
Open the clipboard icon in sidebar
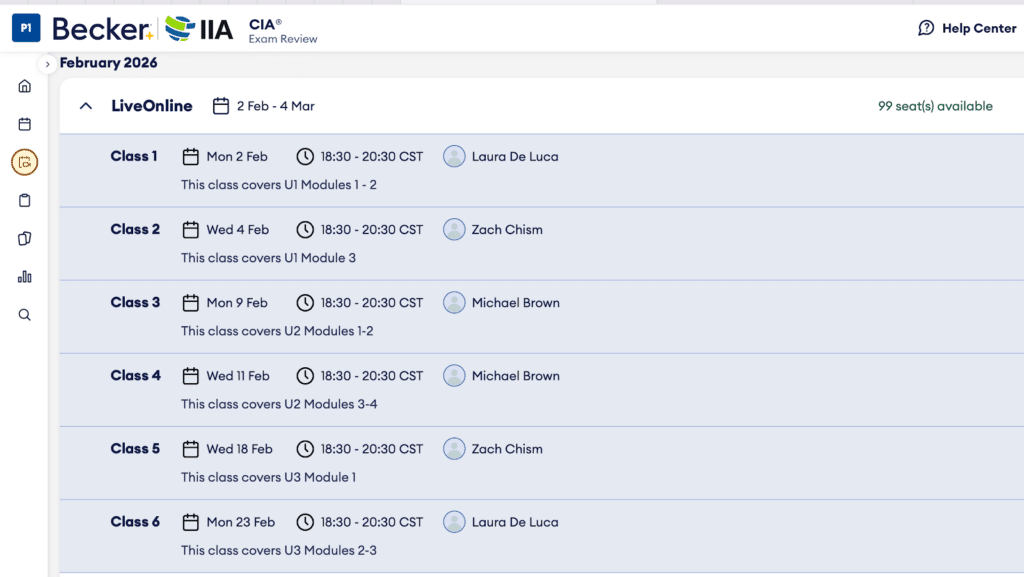(25, 200)
